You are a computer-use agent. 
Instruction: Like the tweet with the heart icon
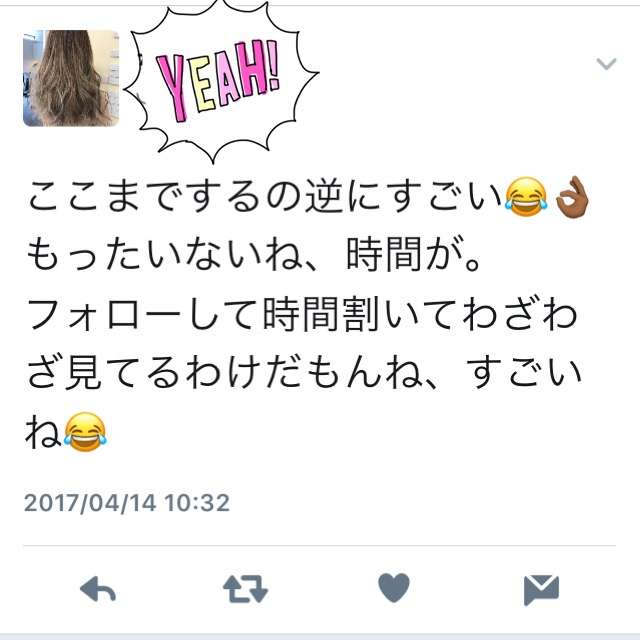(x=394, y=587)
